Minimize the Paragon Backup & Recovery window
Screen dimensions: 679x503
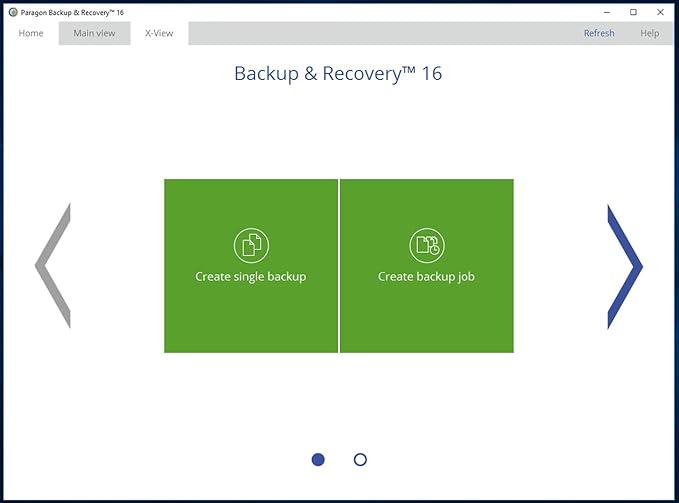click(x=607, y=12)
